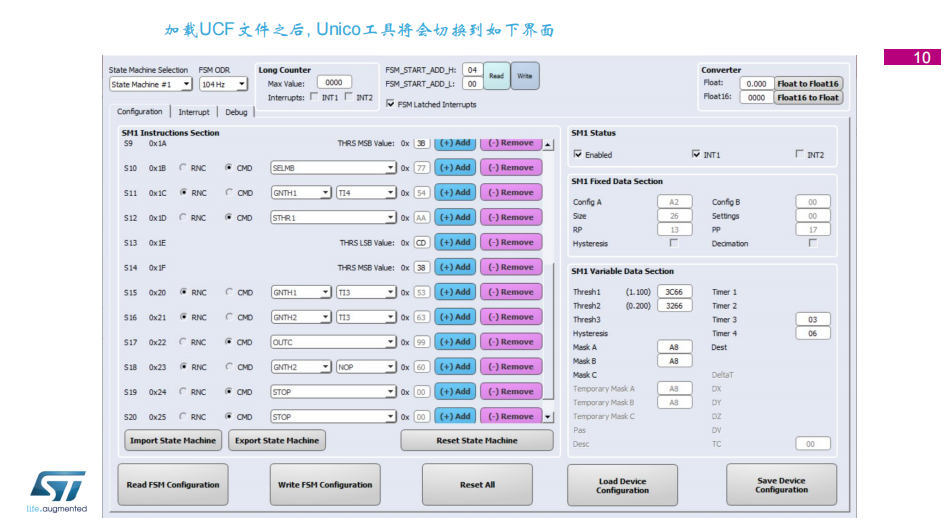
Task: Click the Reset All button
Action: pos(478,485)
